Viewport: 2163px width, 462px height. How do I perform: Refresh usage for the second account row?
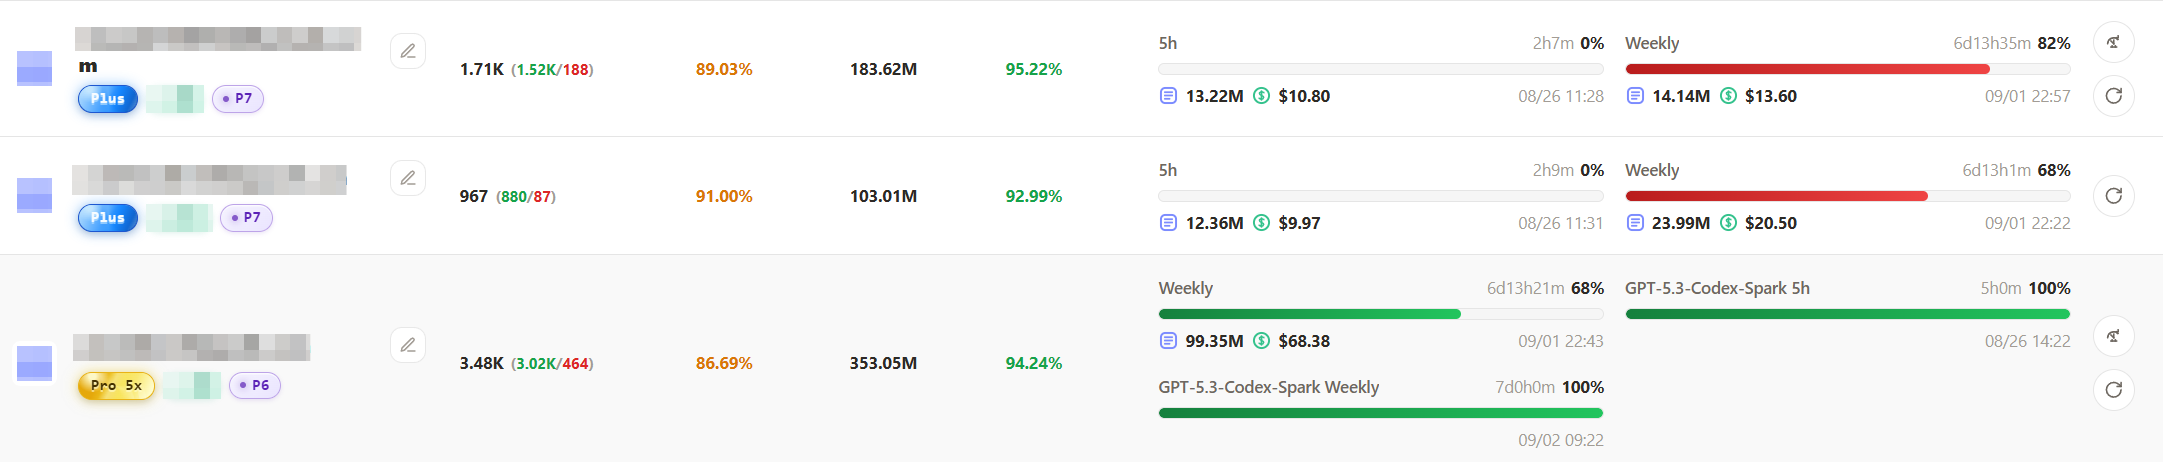[x=2113, y=196]
